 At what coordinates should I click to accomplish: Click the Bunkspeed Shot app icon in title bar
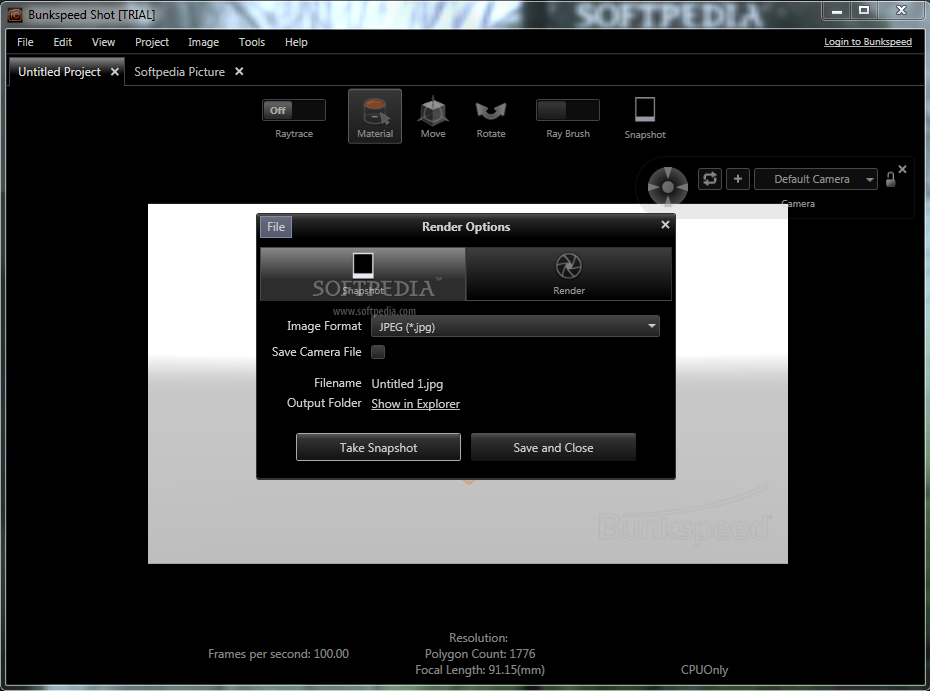click(x=15, y=15)
